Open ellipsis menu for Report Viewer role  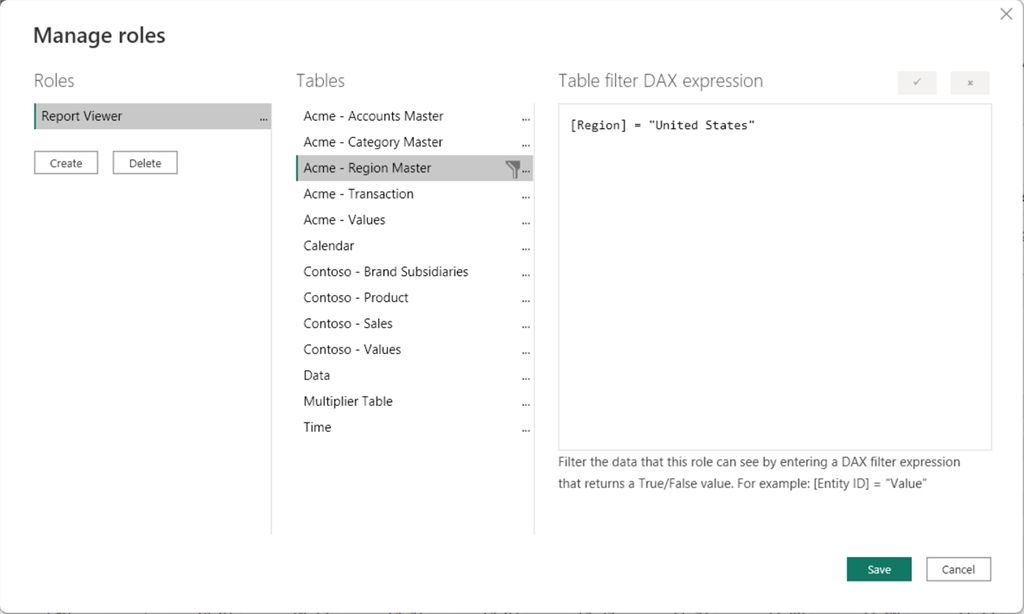[x=263, y=118]
